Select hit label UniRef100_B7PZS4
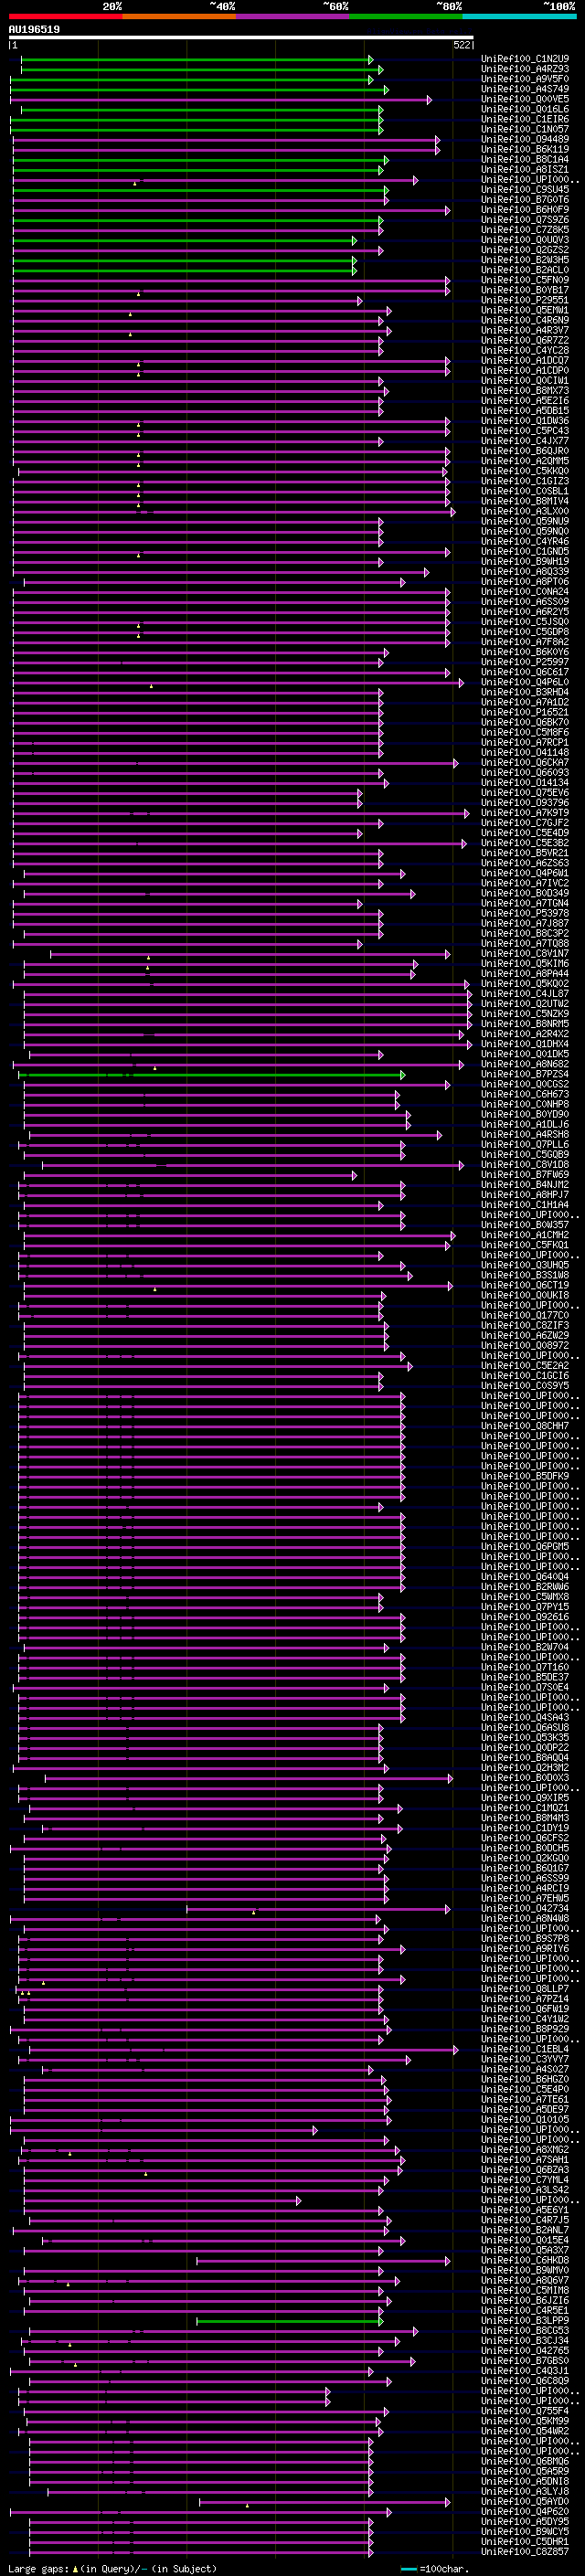The height and width of the screenshot is (2576, 585). pyautogui.click(x=525, y=1075)
